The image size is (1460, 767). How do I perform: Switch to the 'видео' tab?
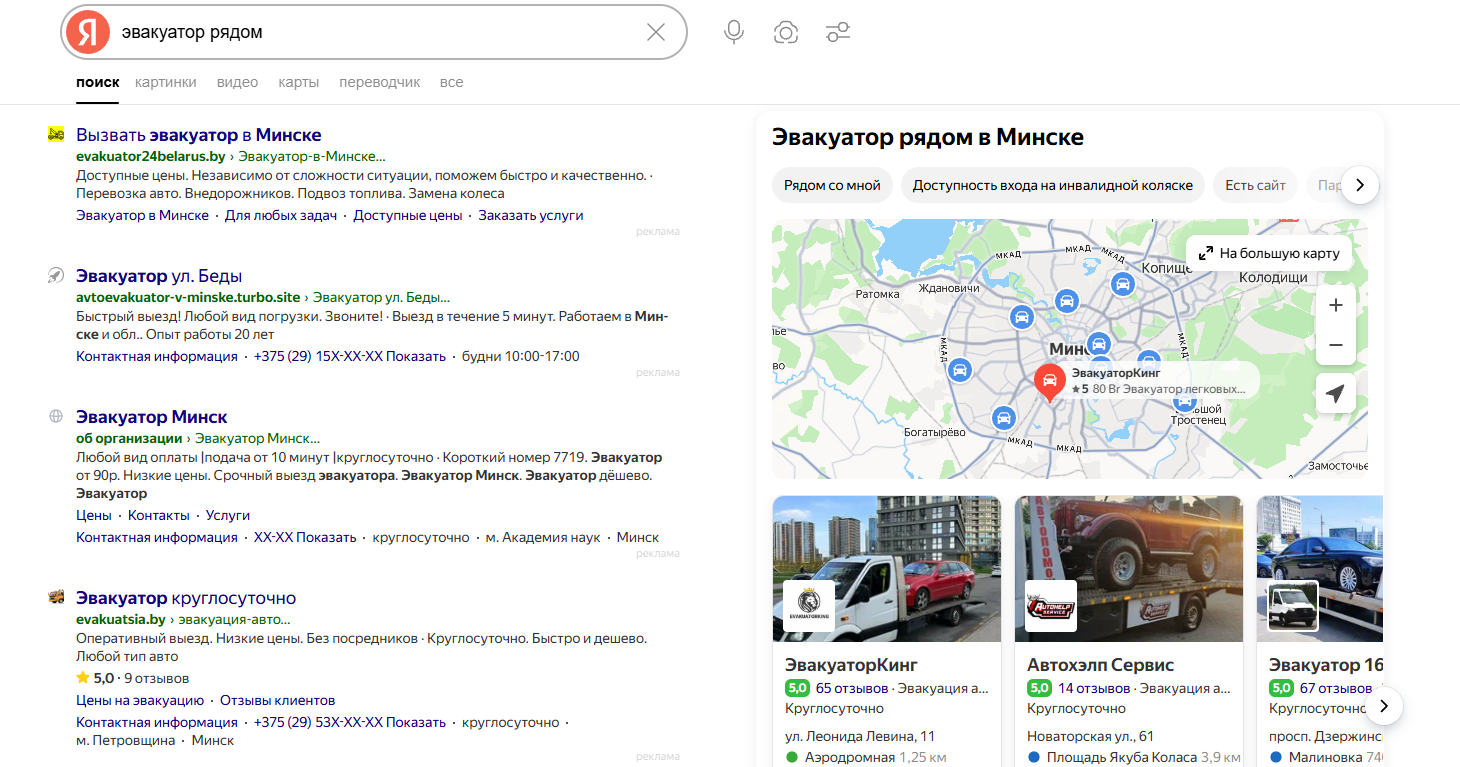tap(237, 82)
